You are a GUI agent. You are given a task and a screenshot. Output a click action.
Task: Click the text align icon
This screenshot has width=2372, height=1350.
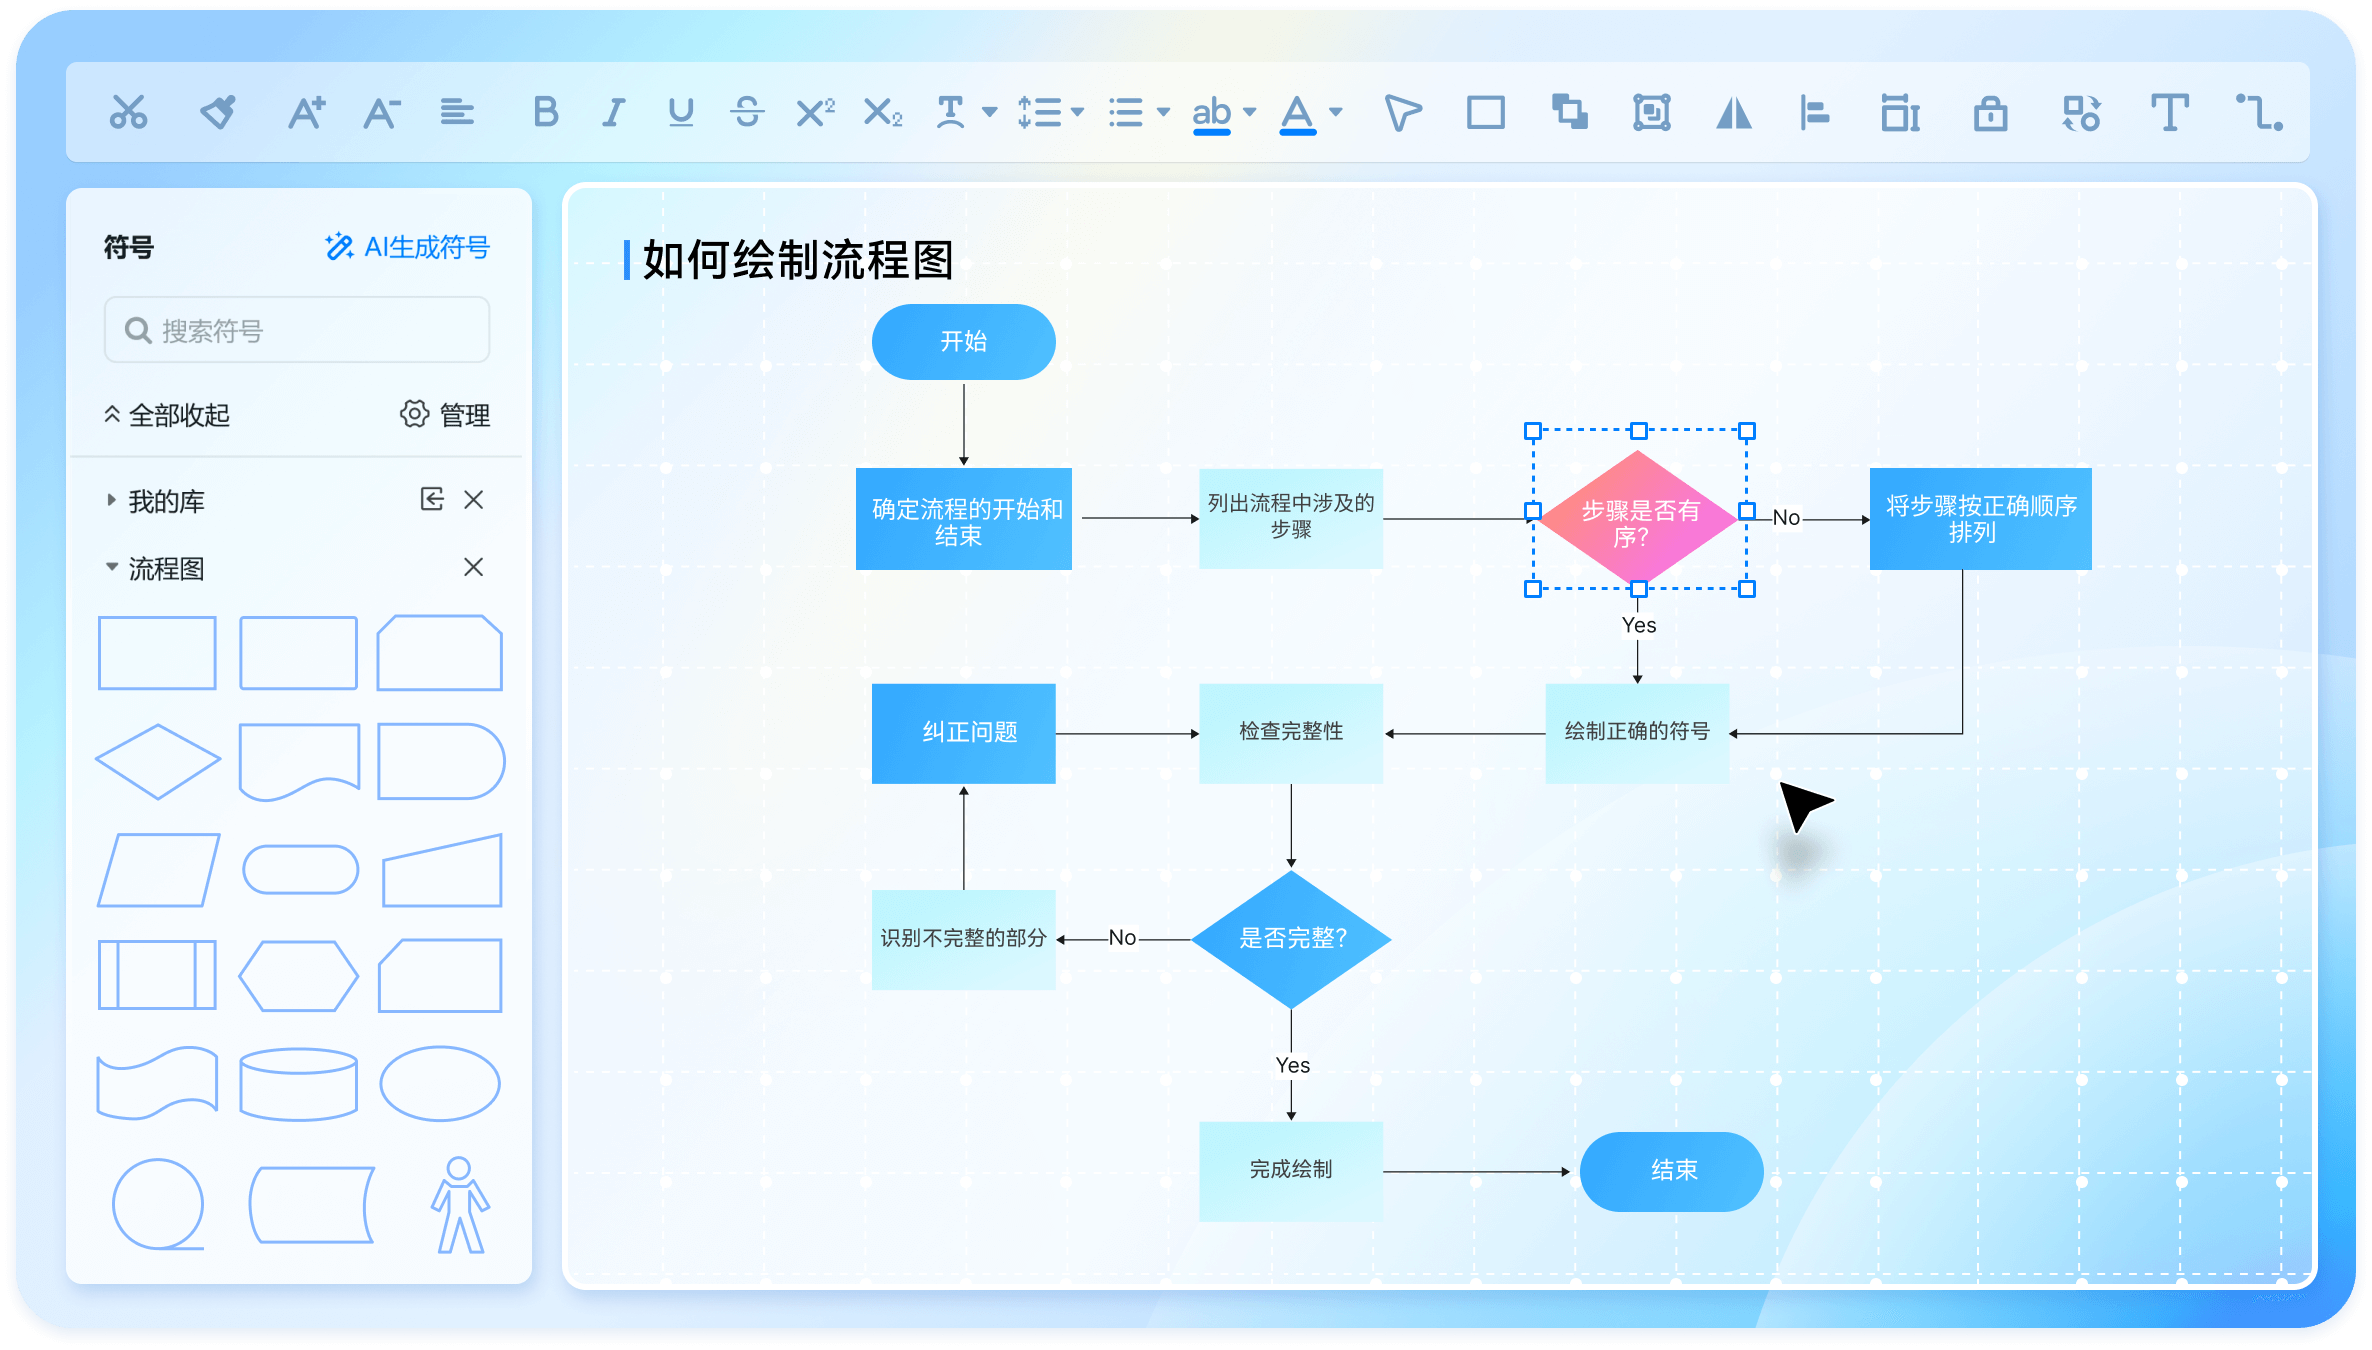pyautogui.click(x=457, y=112)
